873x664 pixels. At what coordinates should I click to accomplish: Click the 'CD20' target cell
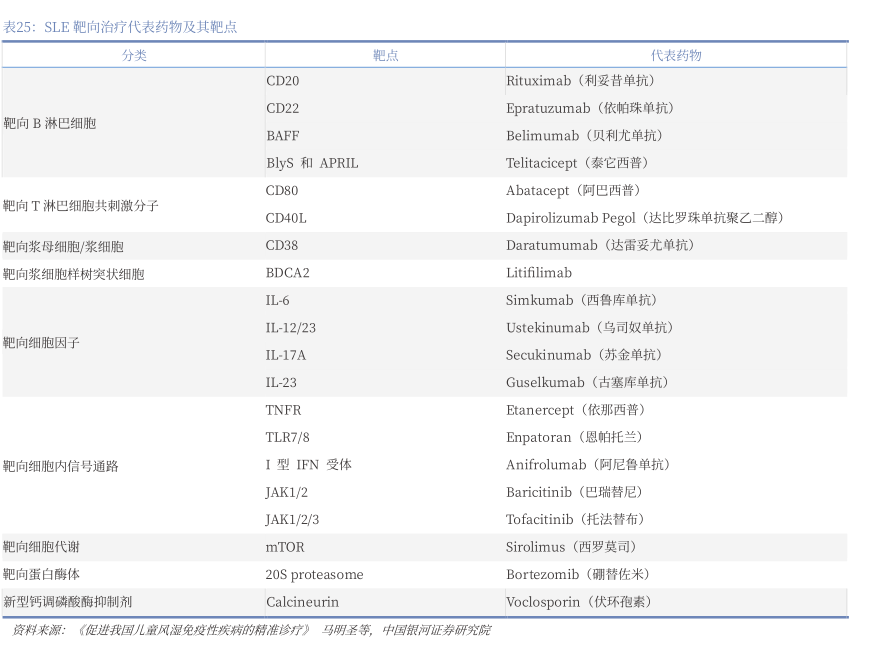click(x=283, y=81)
